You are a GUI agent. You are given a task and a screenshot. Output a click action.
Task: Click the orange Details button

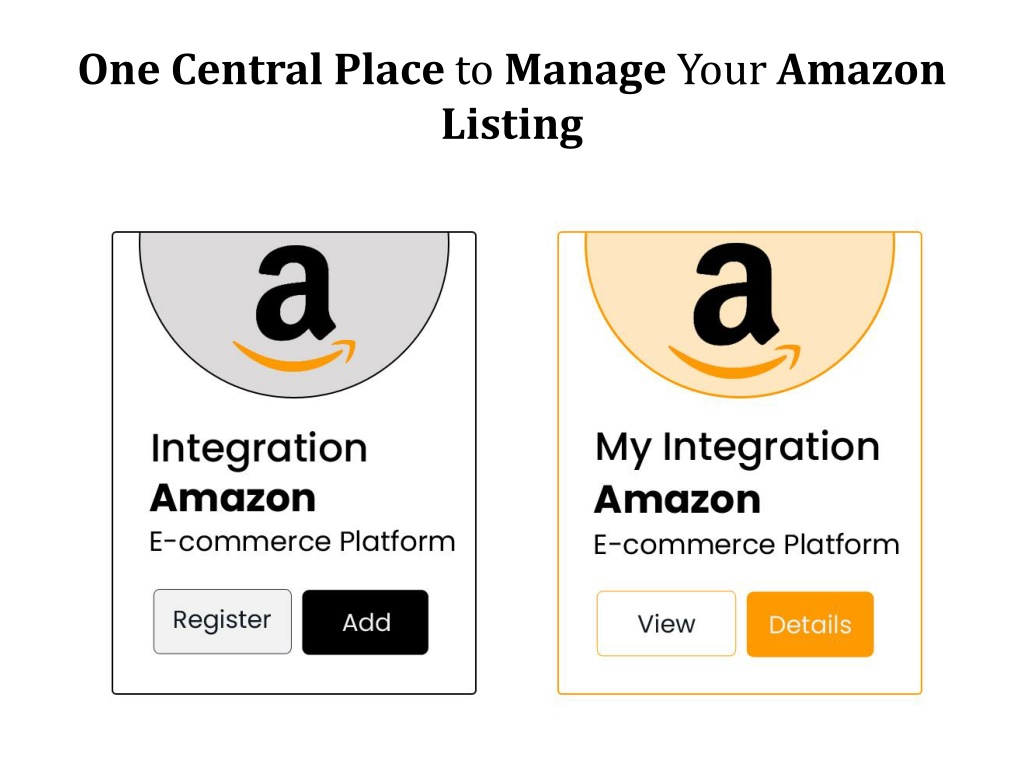810,624
